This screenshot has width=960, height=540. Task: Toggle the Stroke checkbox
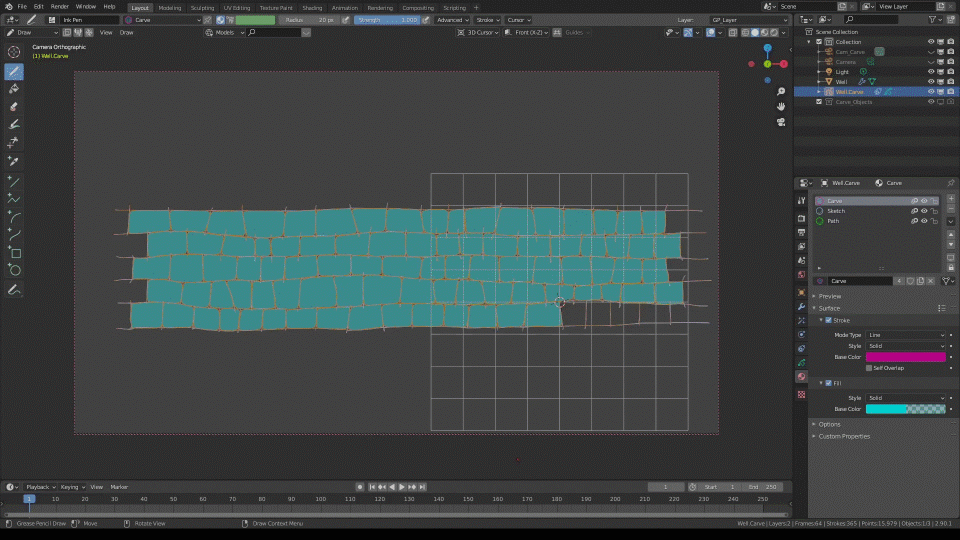coord(828,320)
